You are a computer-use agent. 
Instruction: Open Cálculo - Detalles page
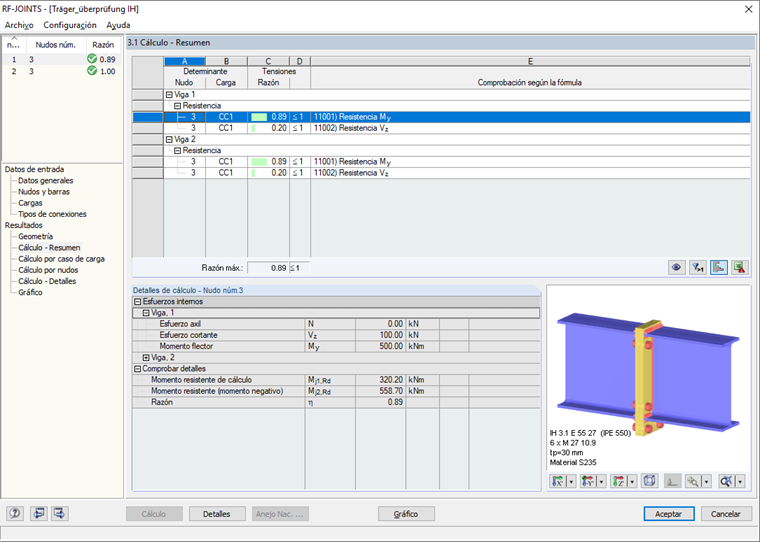[47, 281]
